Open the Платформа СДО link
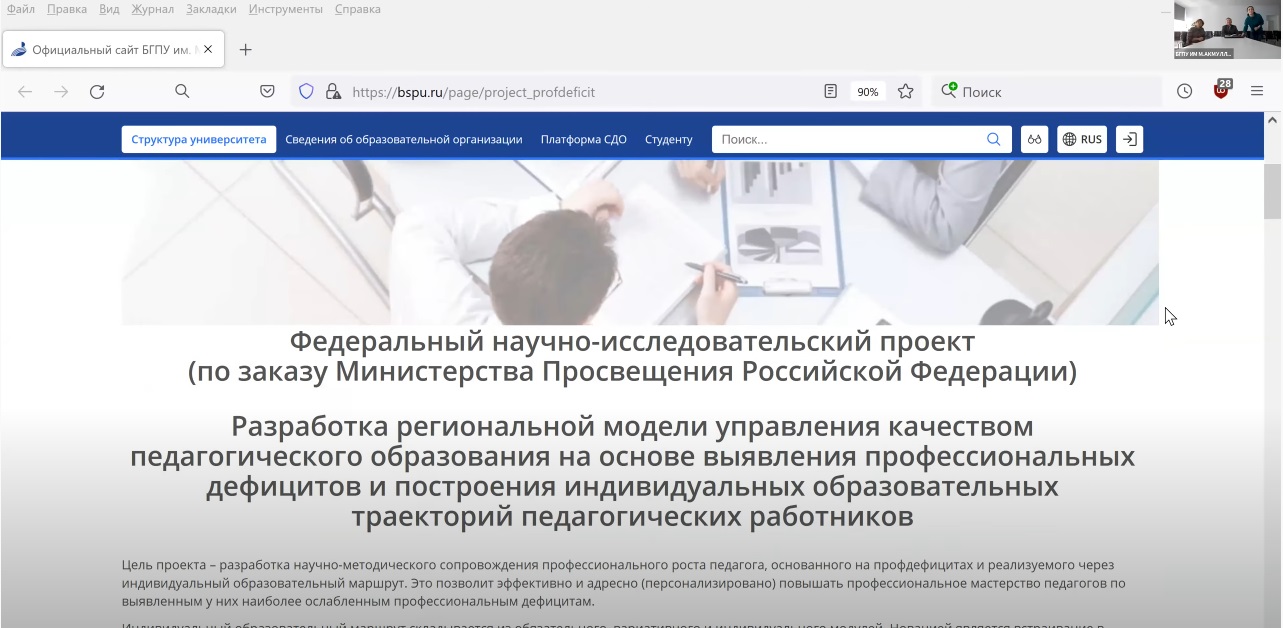 [x=583, y=140]
